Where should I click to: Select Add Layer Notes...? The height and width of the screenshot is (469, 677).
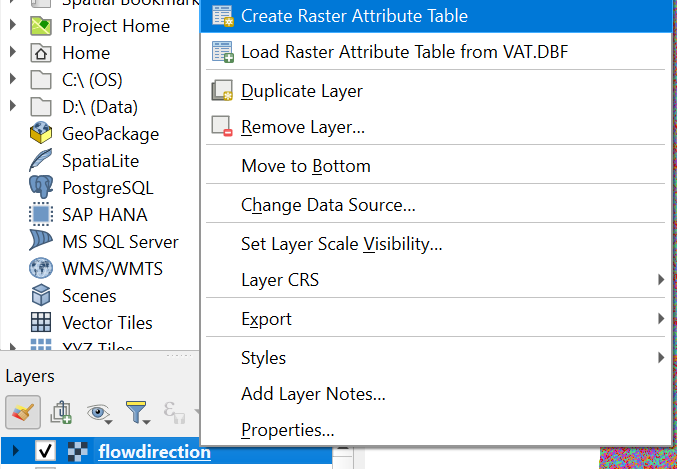436,394
